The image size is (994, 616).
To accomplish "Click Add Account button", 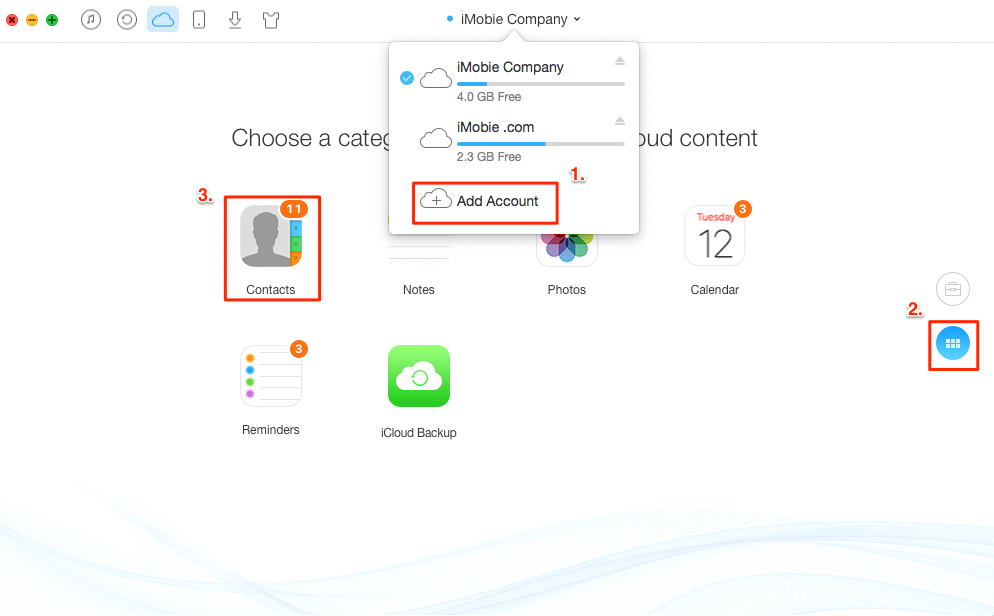I will pyautogui.click(x=485, y=201).
